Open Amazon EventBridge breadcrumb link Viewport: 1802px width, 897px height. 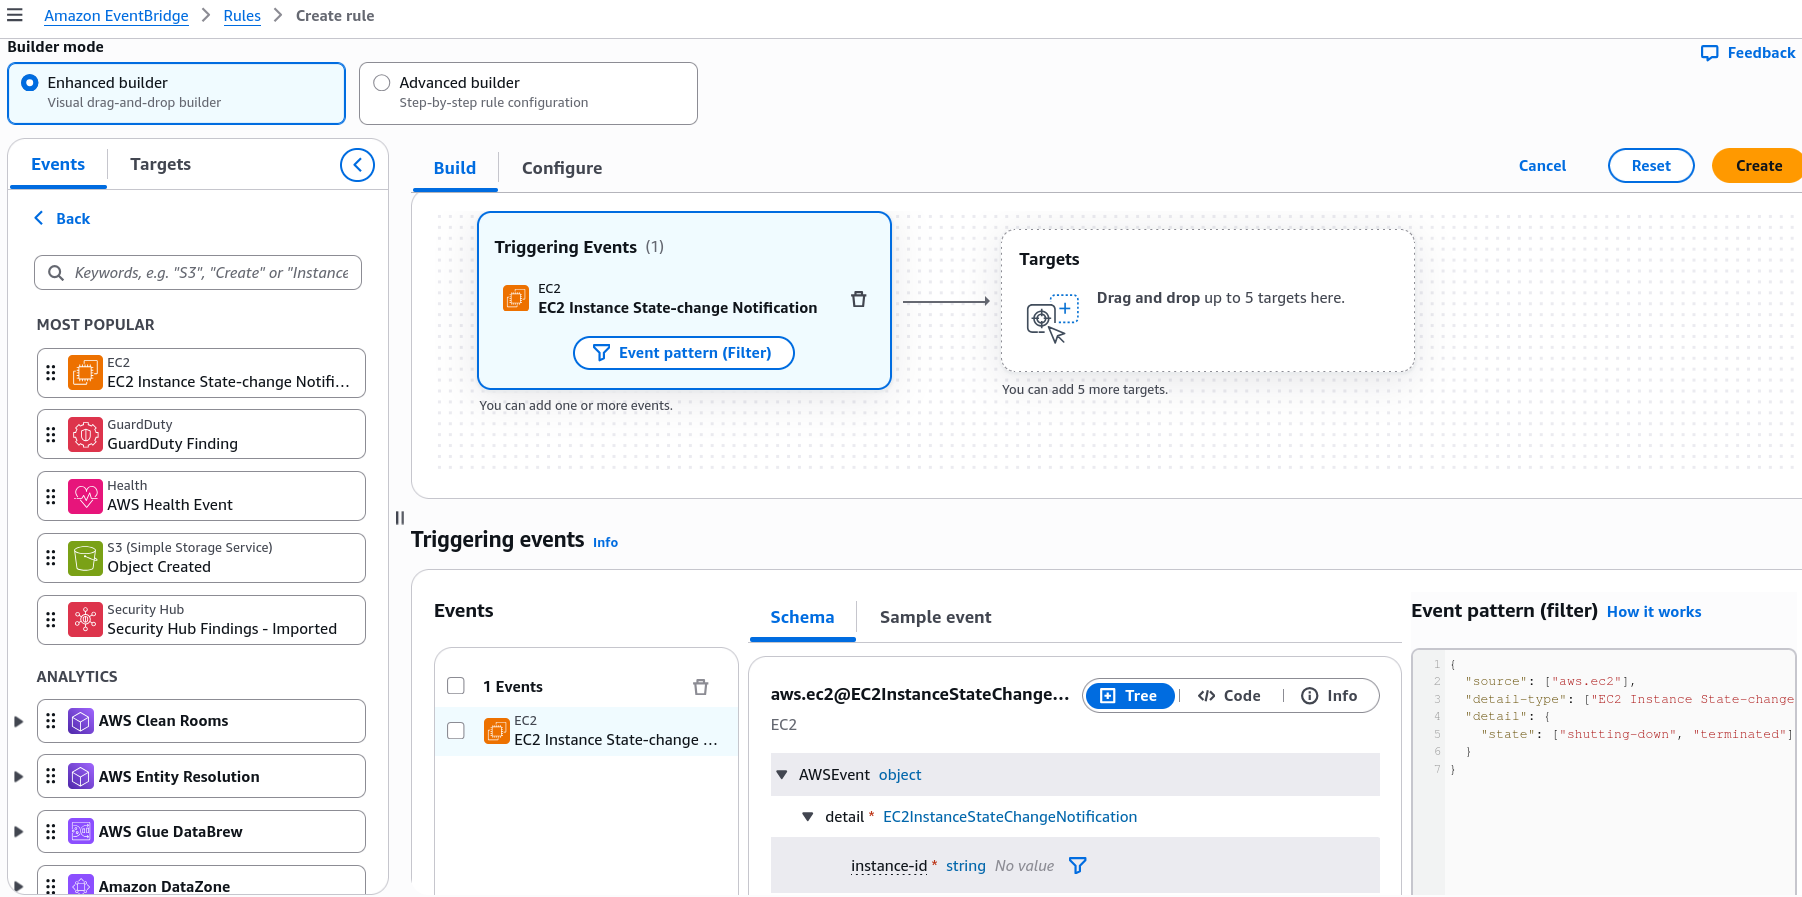tap(116, 16)
